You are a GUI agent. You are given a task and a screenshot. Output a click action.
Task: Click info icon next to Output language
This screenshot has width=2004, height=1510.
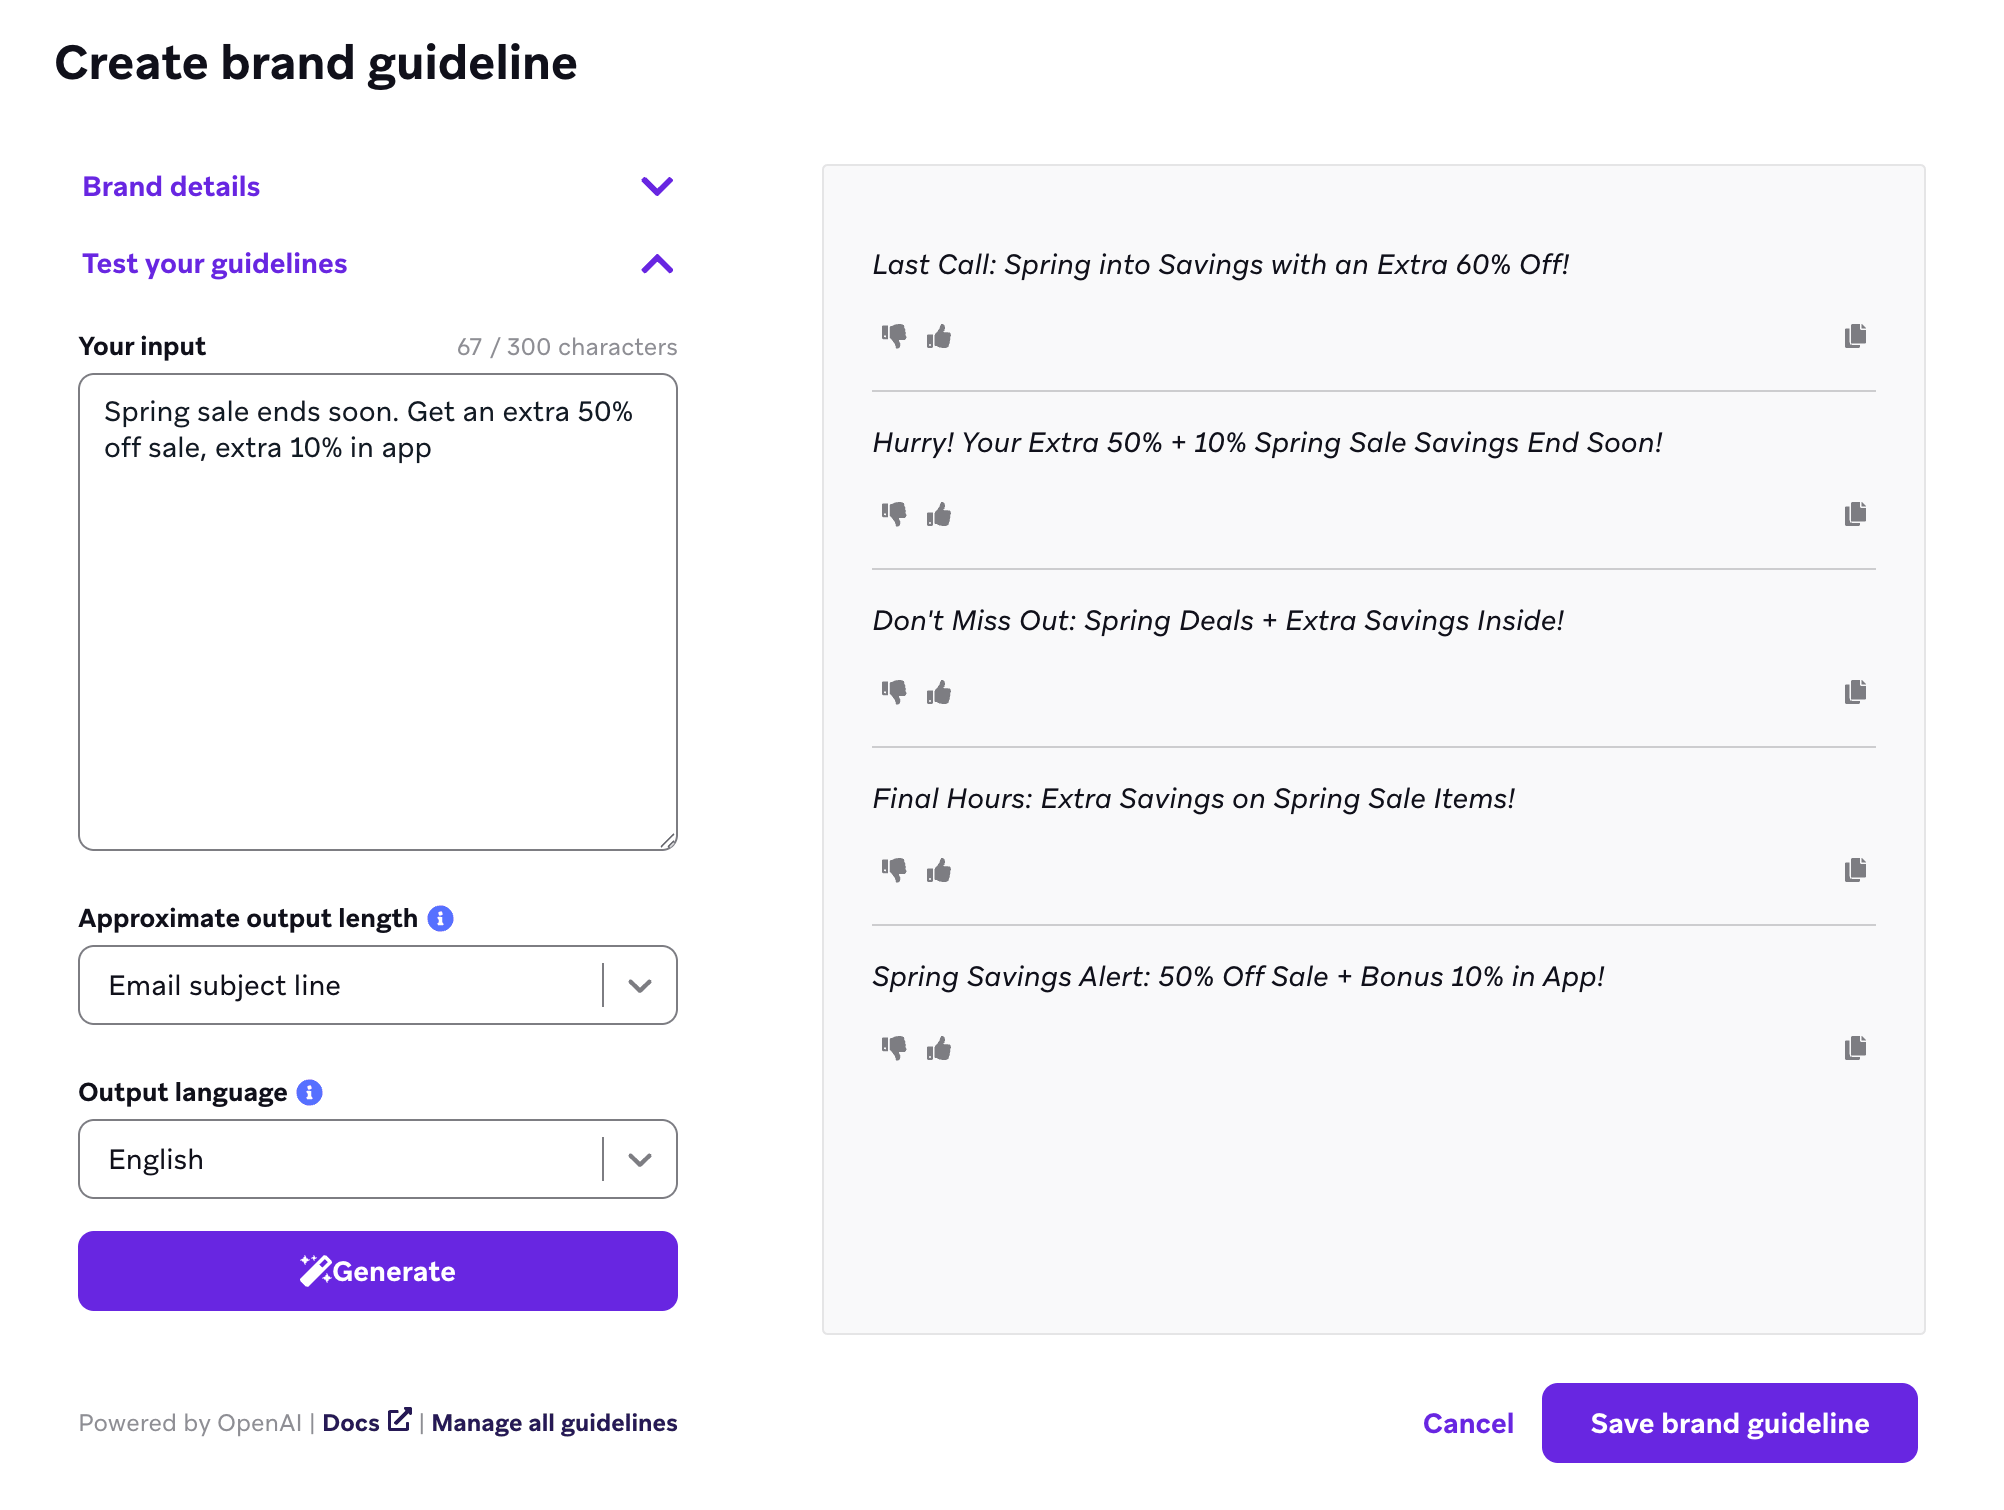click(310, 1092)
